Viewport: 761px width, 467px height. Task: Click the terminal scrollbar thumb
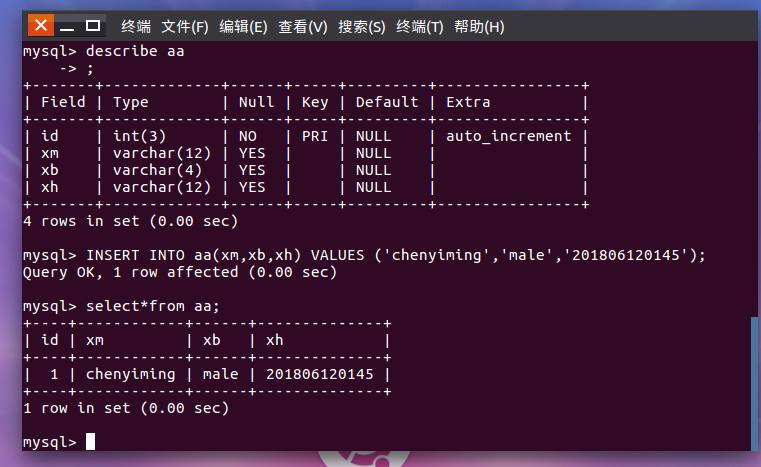(x=754, y=384)
